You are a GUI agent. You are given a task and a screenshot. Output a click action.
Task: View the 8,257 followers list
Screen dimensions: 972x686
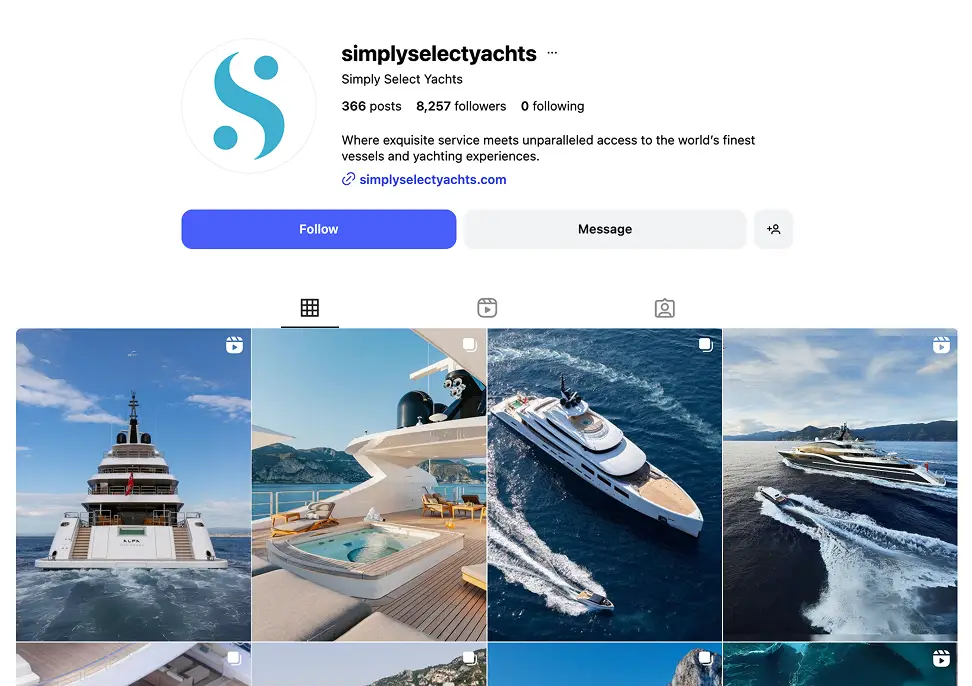(x=461, y=106)
